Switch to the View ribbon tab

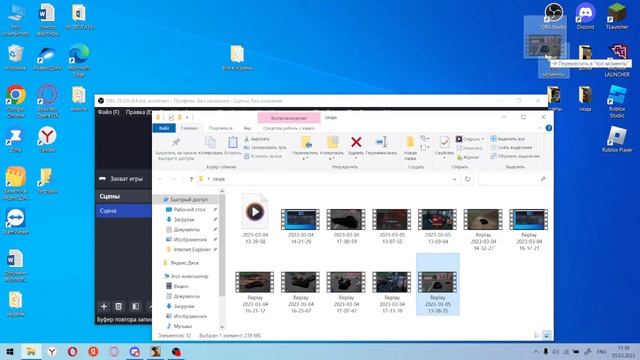[x=247, y=128]
